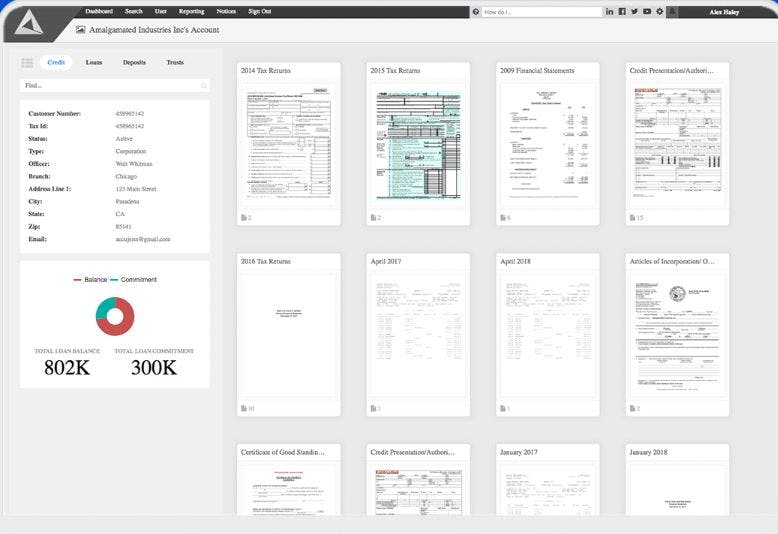Open the Trusts tab

(175, 63)
